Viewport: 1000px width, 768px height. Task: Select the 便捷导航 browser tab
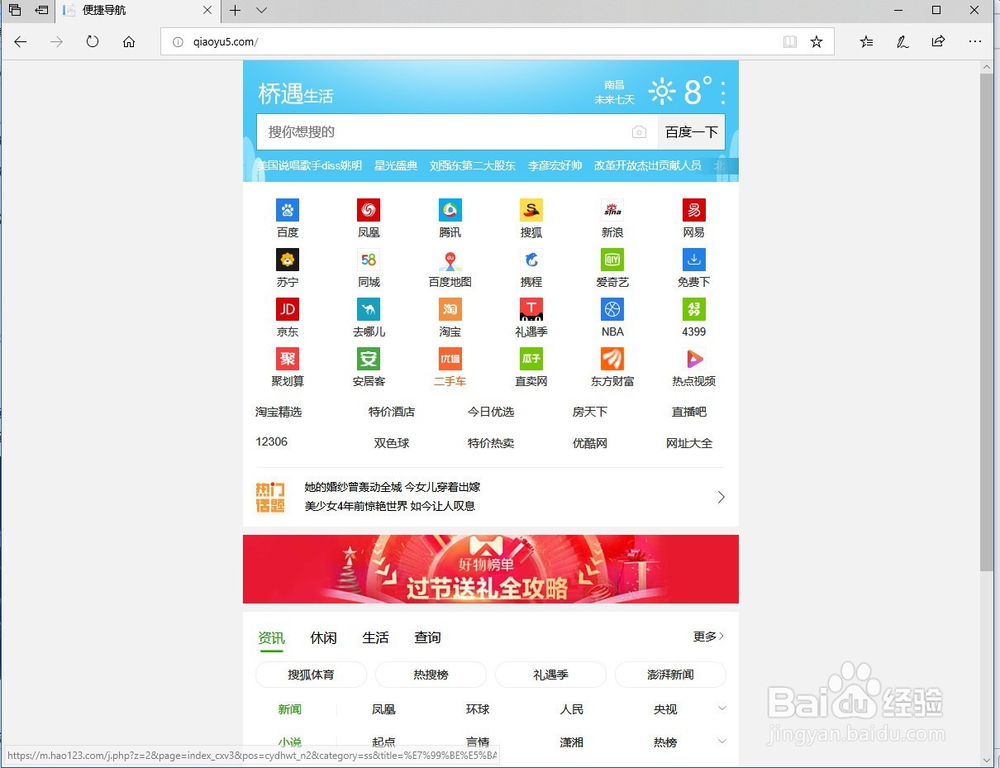pos(137,10)
